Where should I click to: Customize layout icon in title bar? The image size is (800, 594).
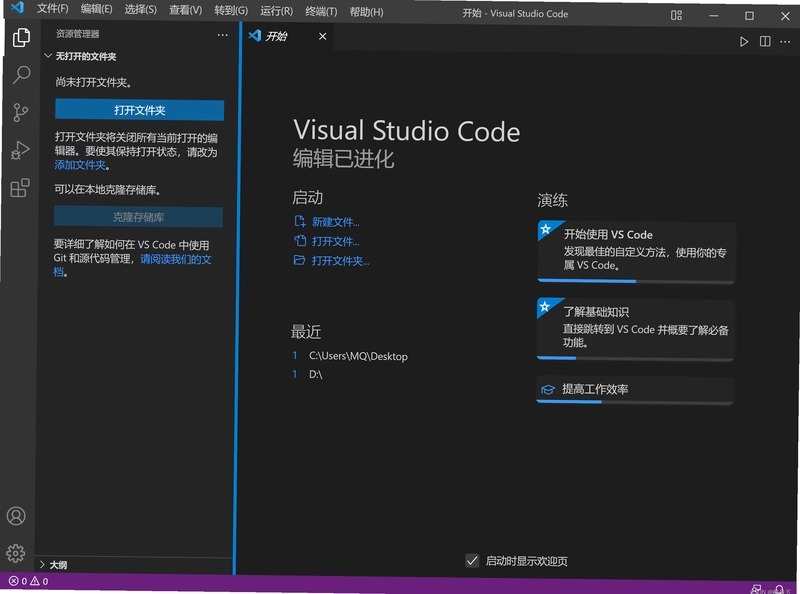pyautogui.click(x=677, y=15)
